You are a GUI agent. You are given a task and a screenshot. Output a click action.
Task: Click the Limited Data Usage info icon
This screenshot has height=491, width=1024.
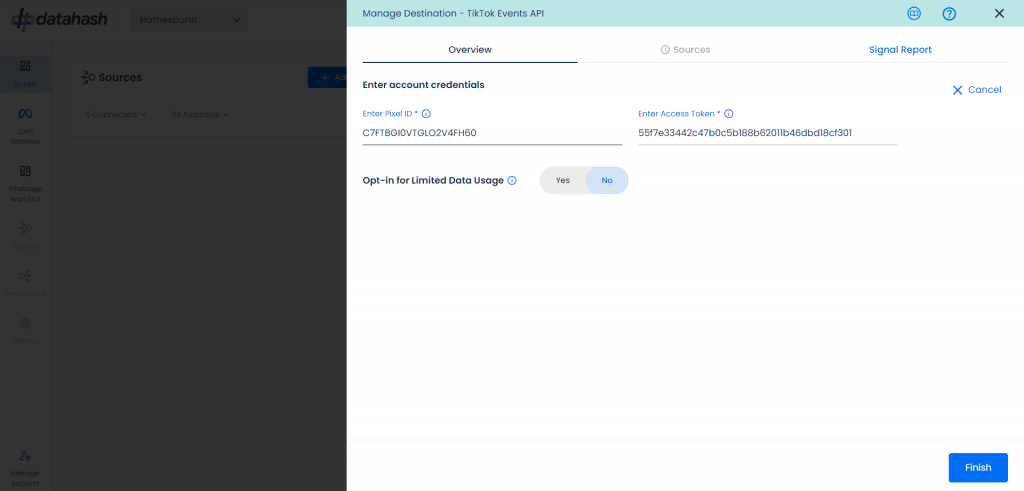pos(512,181)
